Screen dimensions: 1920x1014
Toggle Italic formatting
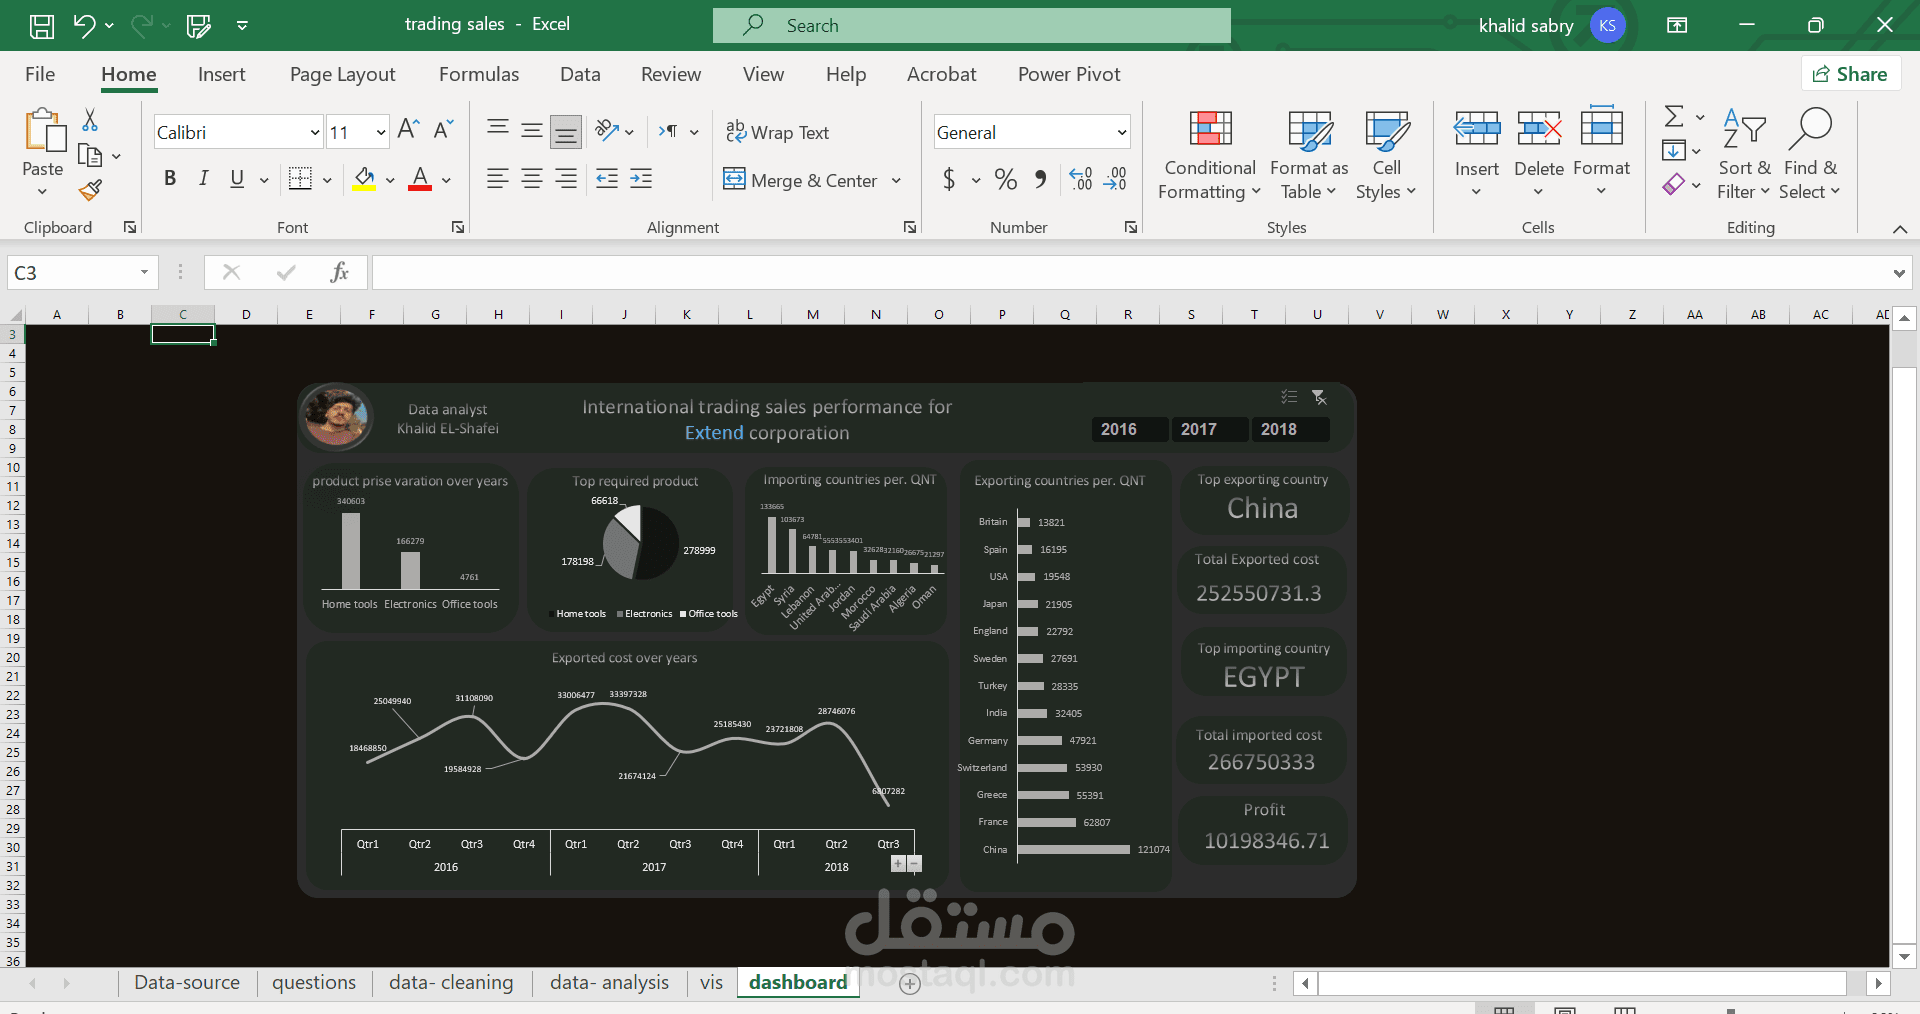pyautogui.click(x=204, y=179)
